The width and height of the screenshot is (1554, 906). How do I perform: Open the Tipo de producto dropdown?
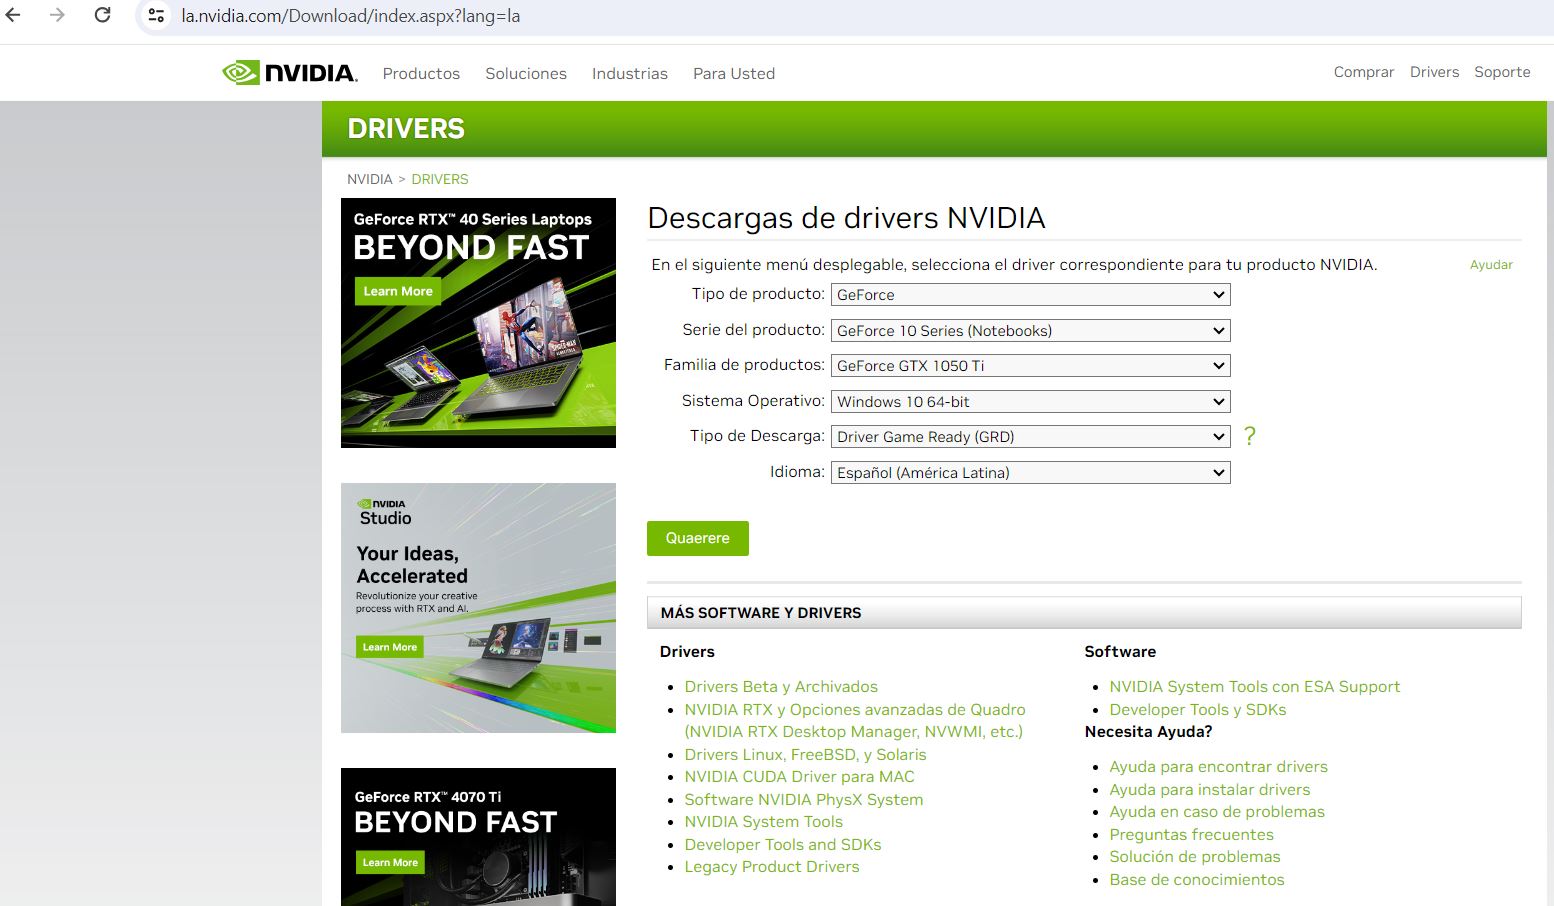(x=1030, y=295)
